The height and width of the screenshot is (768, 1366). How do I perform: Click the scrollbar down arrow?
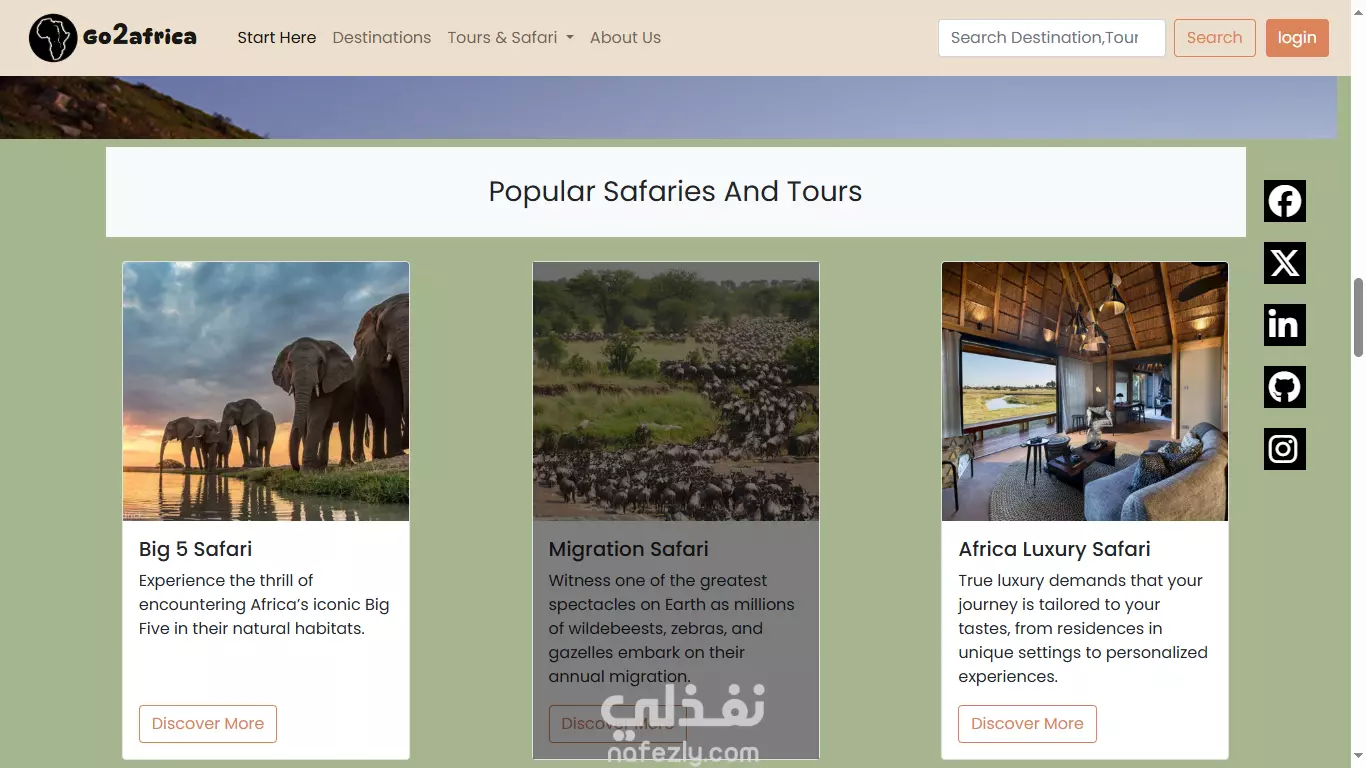click(1358, 757)
